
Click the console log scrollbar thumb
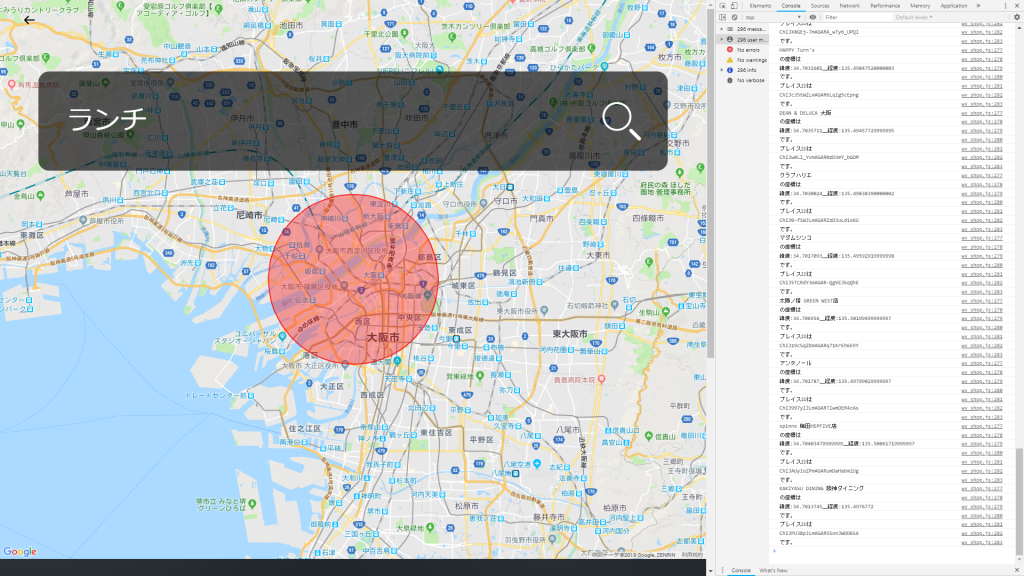pyautogui.click(x=1019, y=501)
